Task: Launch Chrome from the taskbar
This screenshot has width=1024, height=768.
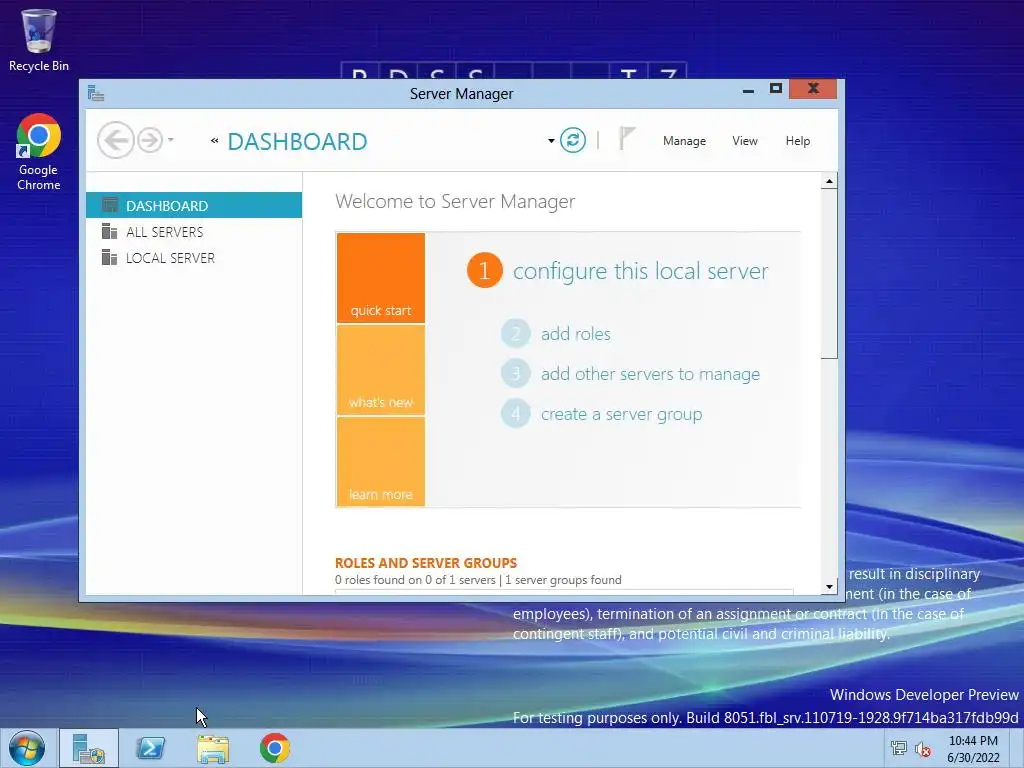Action: (x=275, y=748)
